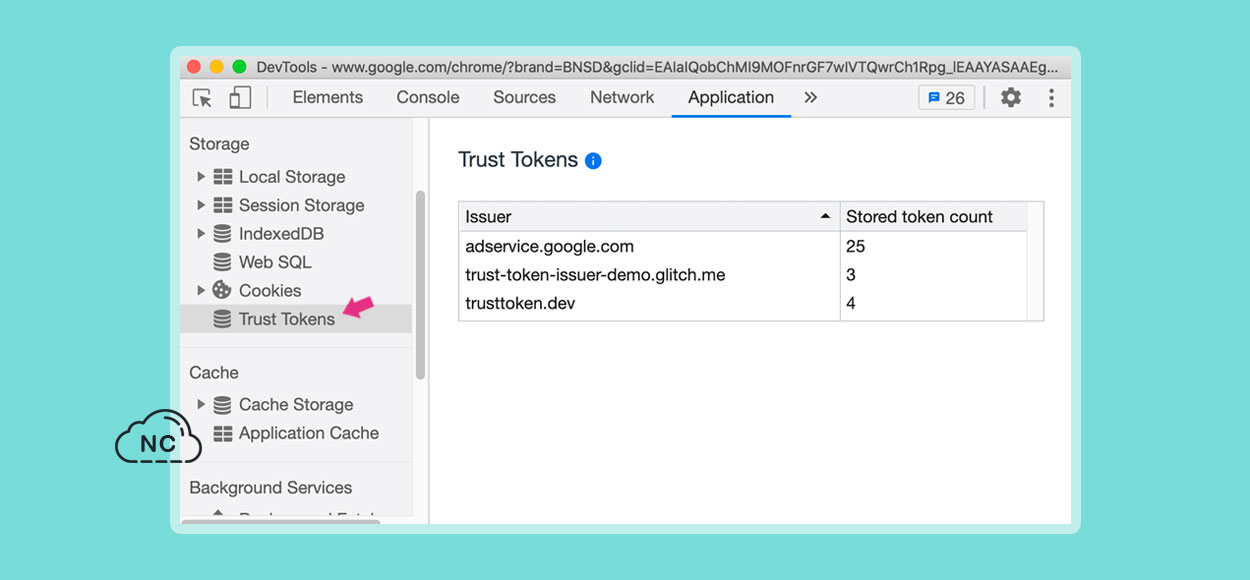Select Cache Storage in sidebar
This screenshot has width=1250, height=580.
click(x=296, y=405)
